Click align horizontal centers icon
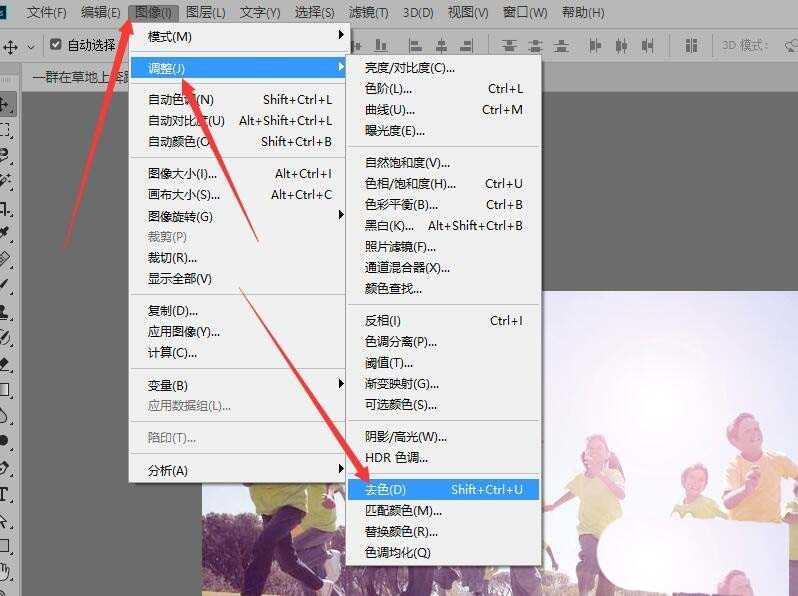This screenshot has height=596, width=798. point(441,46)
